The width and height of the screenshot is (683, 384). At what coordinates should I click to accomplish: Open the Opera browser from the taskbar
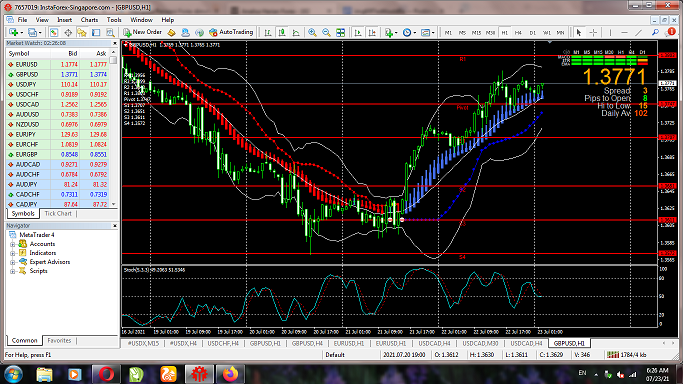[106, 374]
